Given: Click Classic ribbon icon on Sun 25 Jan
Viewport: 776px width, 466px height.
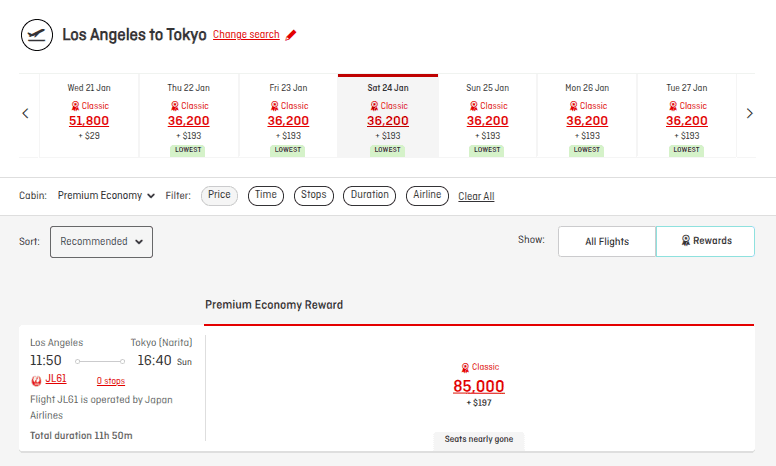Looking at the screenshot, I should pyautogui.click(x=474, y=106).
